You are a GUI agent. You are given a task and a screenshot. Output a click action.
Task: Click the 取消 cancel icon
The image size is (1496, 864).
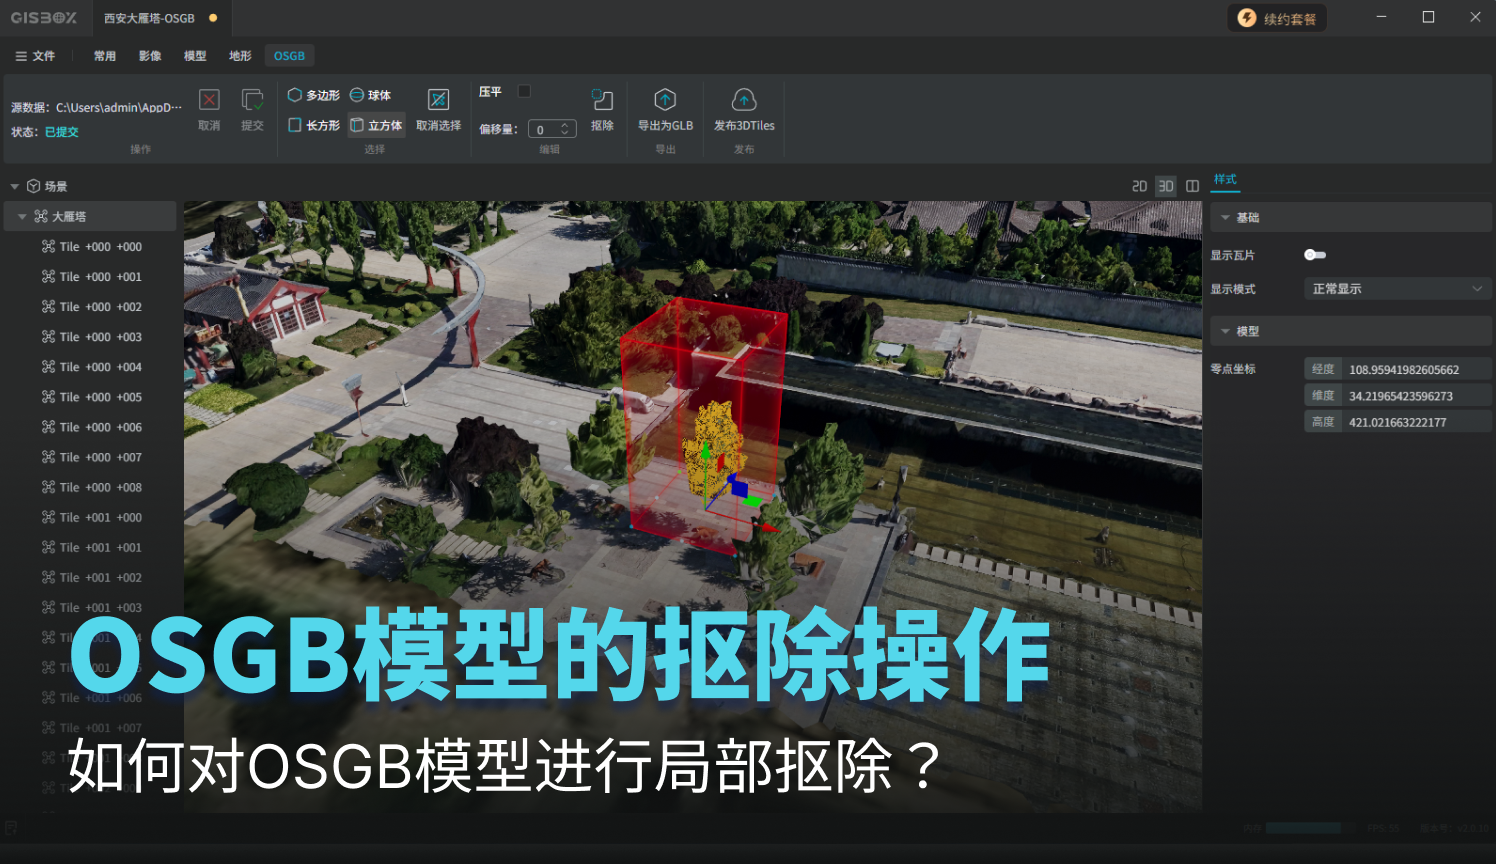[x=209, y=101]
